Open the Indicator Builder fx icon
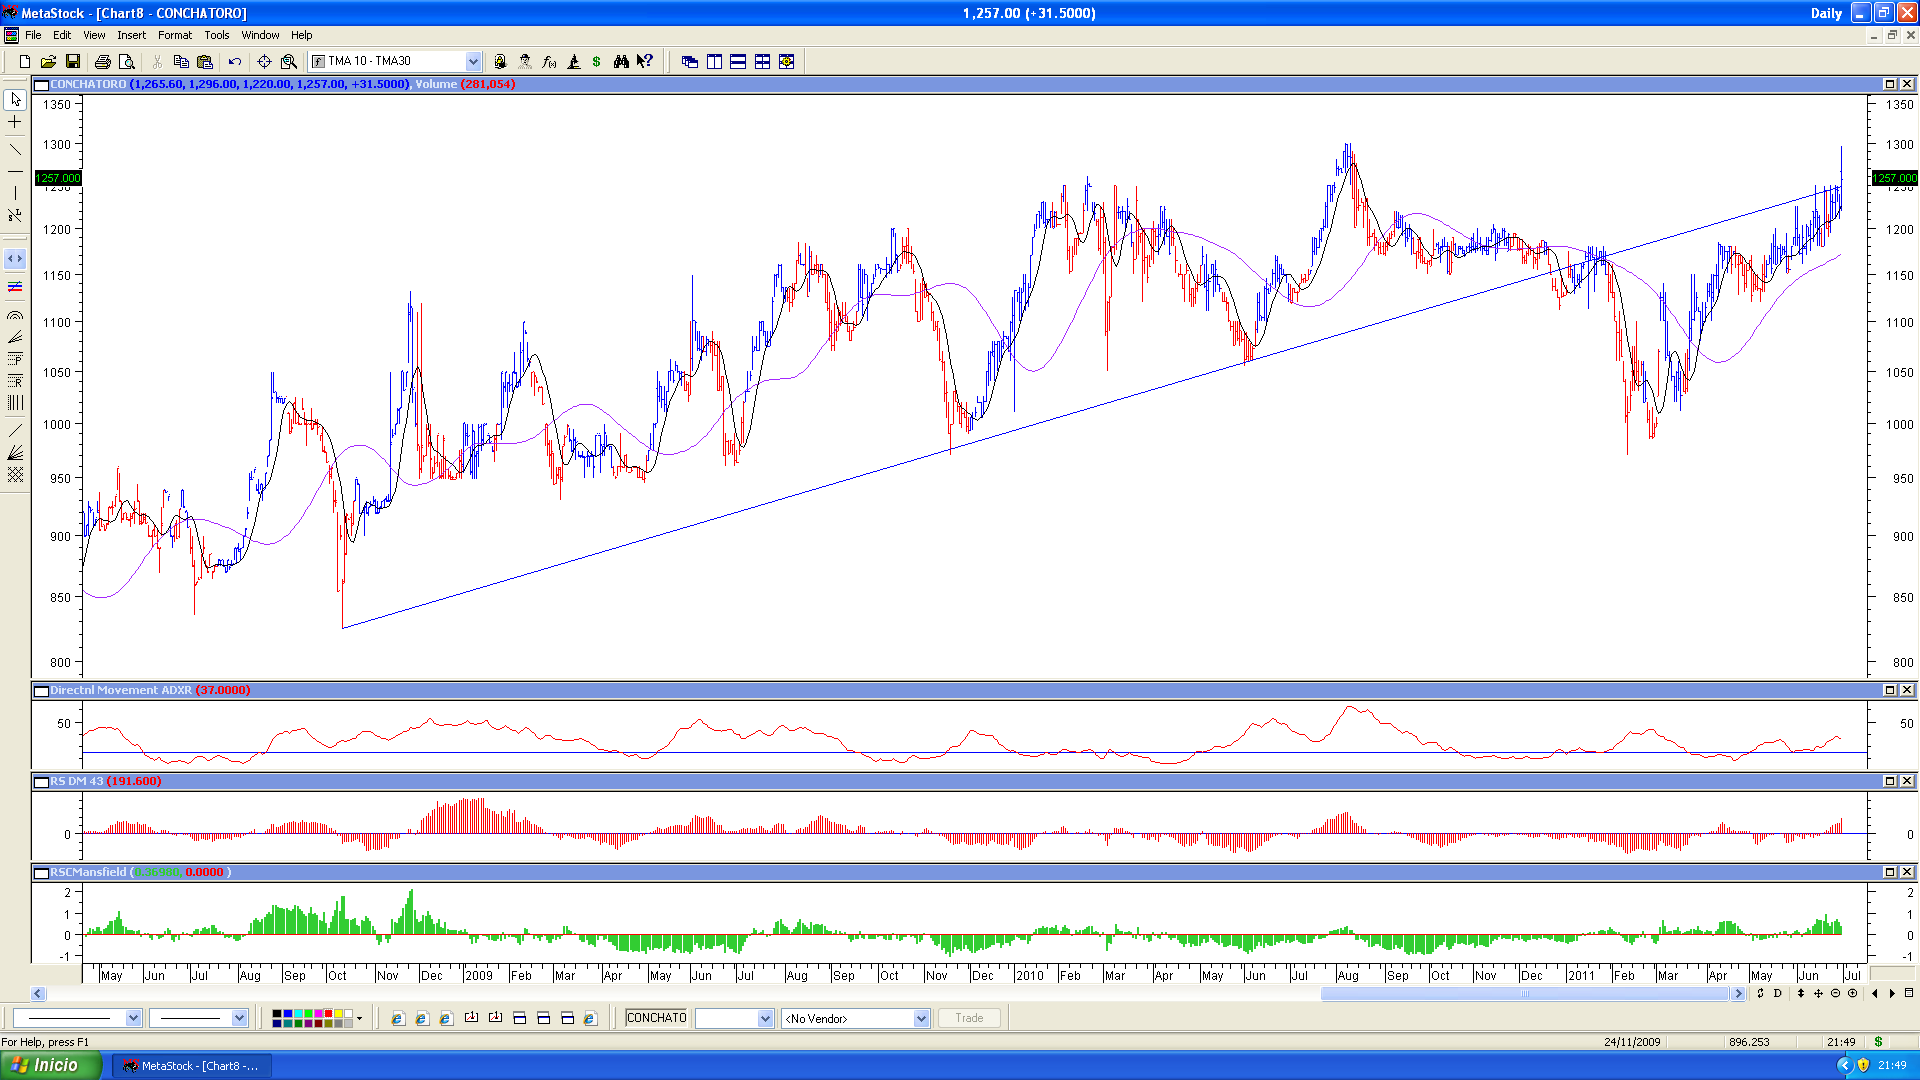Screen dimensions: 1920x1080 tap(549, 62)
